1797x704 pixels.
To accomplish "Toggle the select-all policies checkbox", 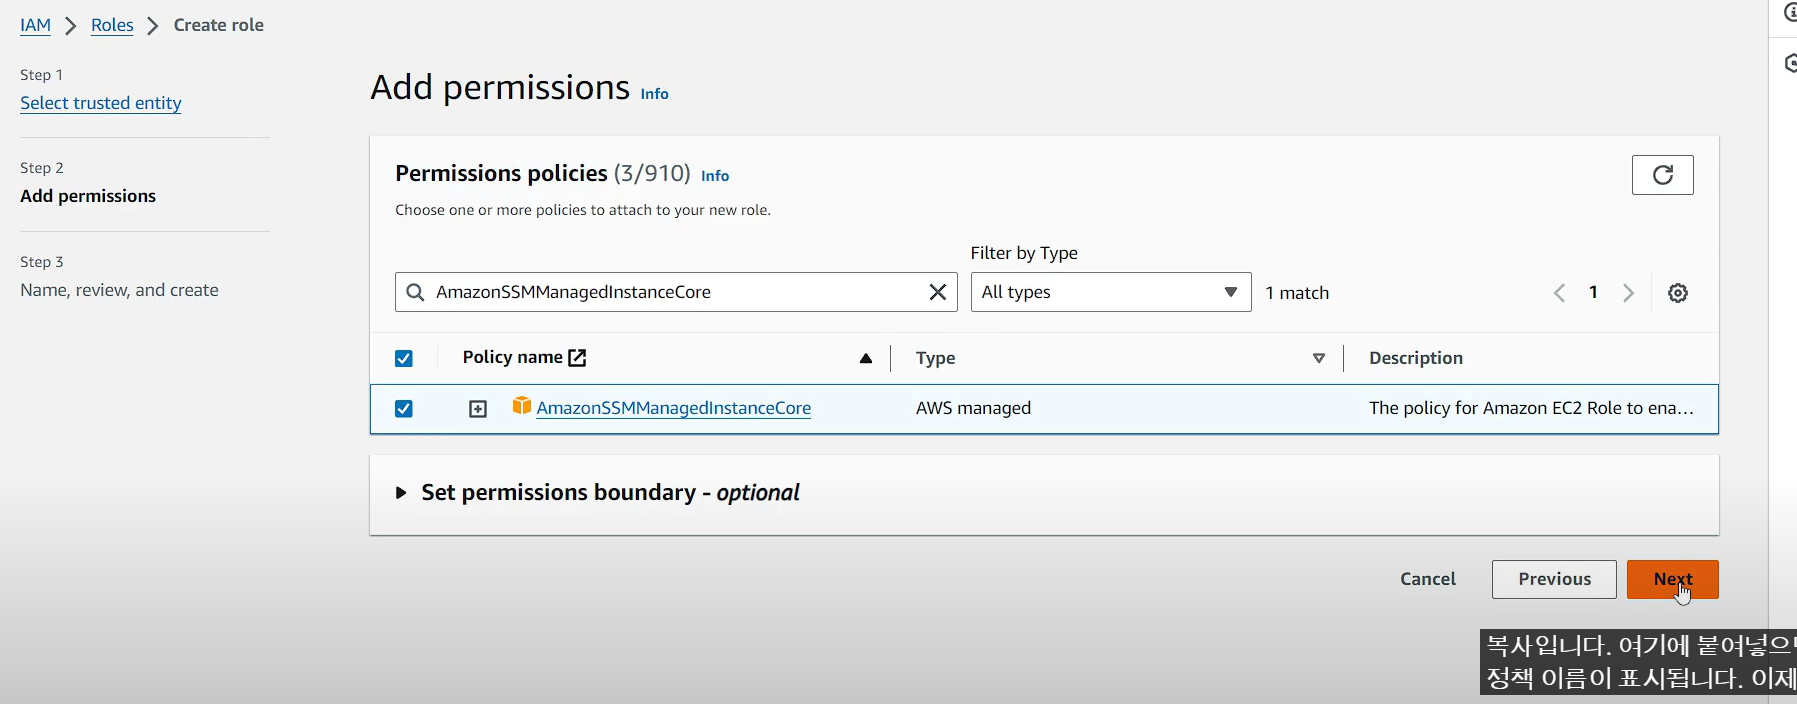I will pyautogui.click(x=404, y=359).
